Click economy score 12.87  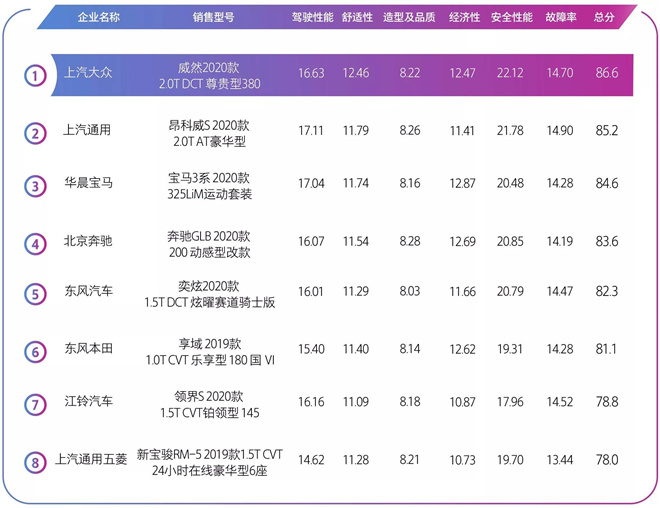(x=462, y=184)
